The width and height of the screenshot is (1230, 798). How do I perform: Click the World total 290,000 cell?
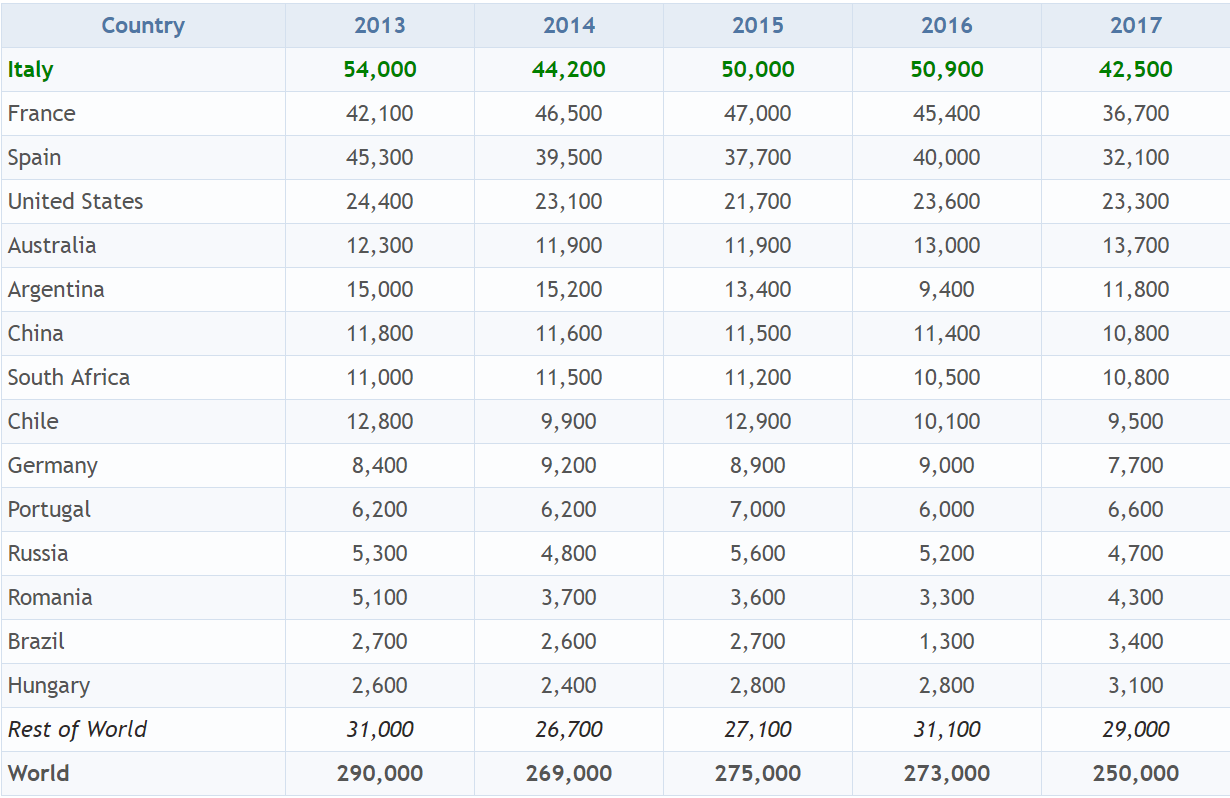[380, 774]
